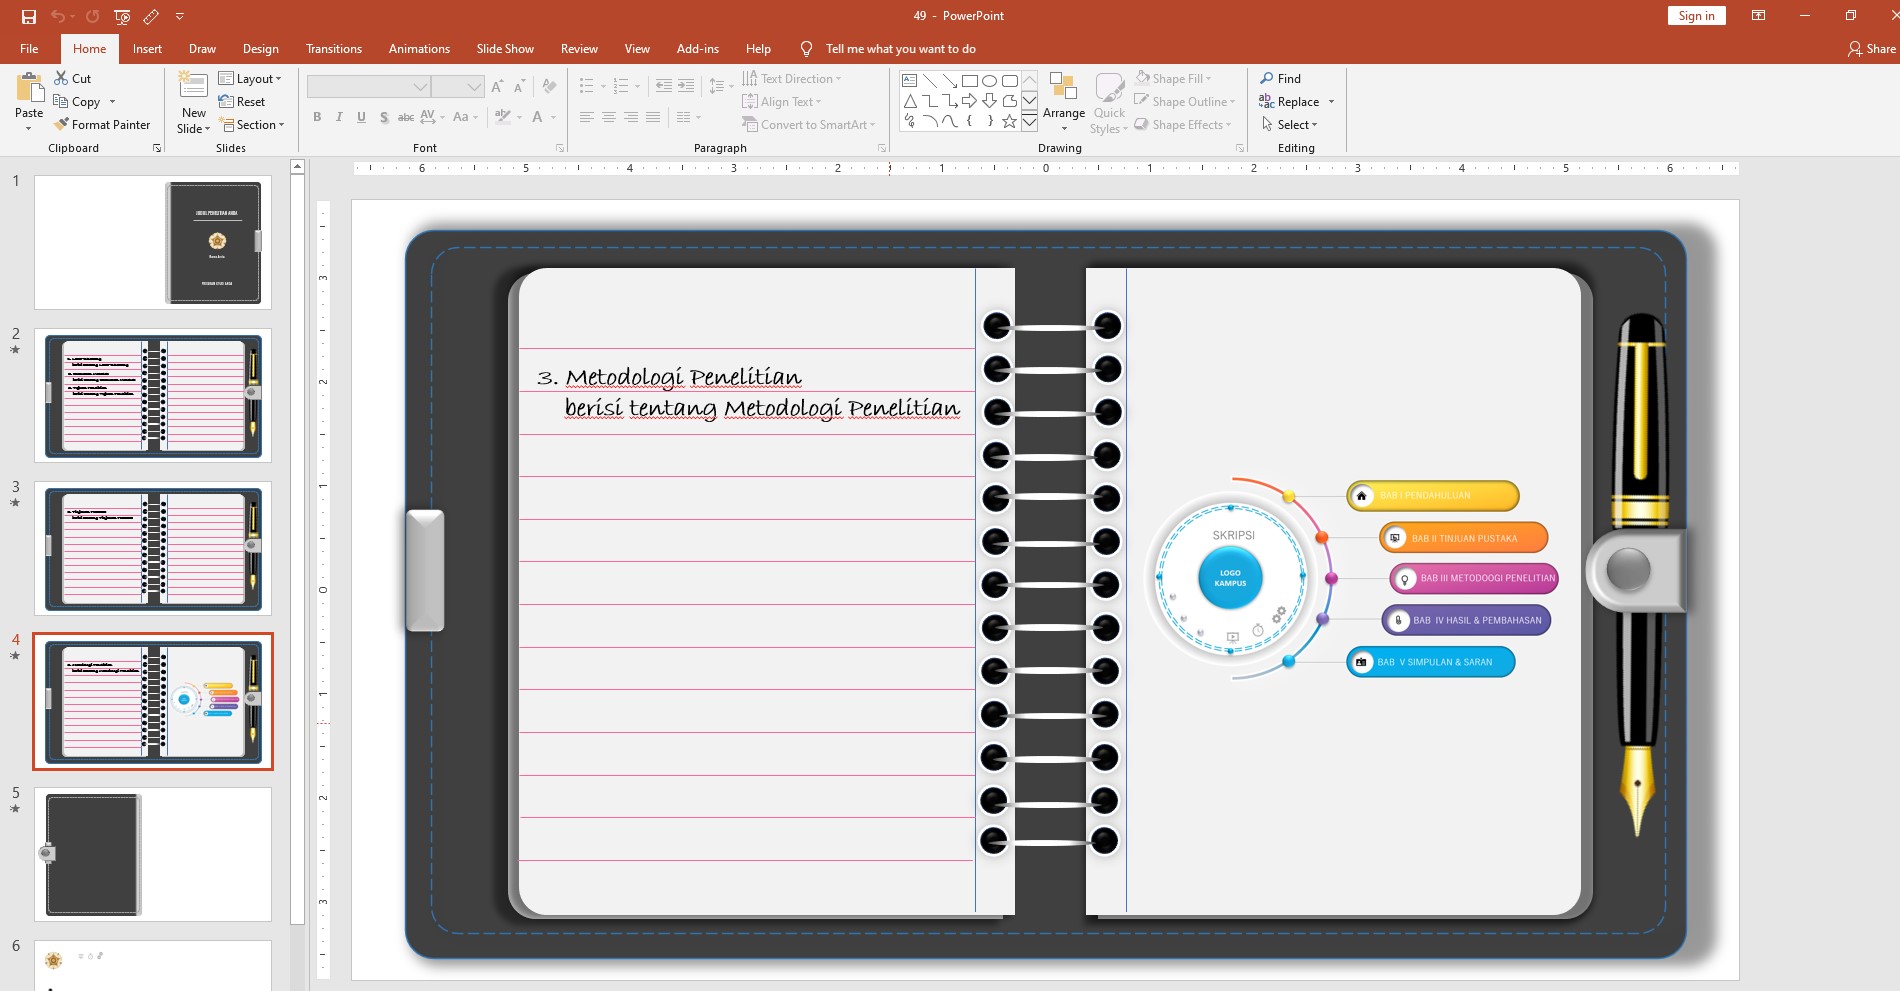The image size is (1900, 991).
Task: Open Quick Styles gallery
Action: click(1109, 103)
